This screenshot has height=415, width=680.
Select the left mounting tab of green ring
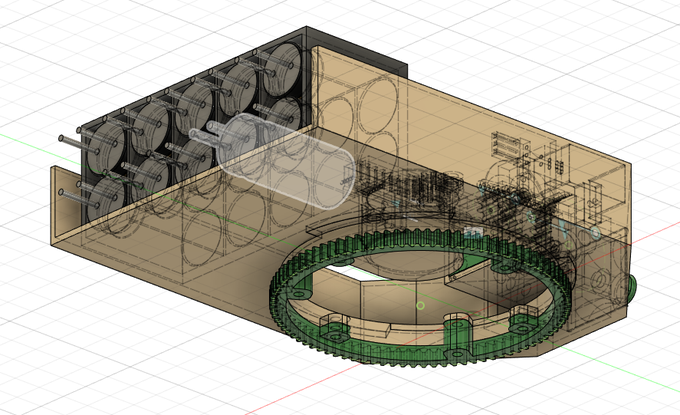click(x=298, y=293)
